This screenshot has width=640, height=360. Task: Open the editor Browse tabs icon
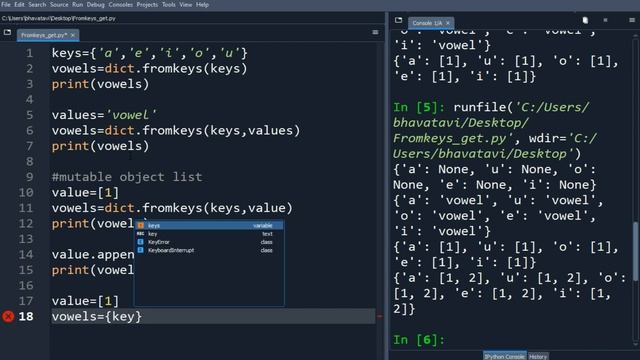click(x=7, y=32)
